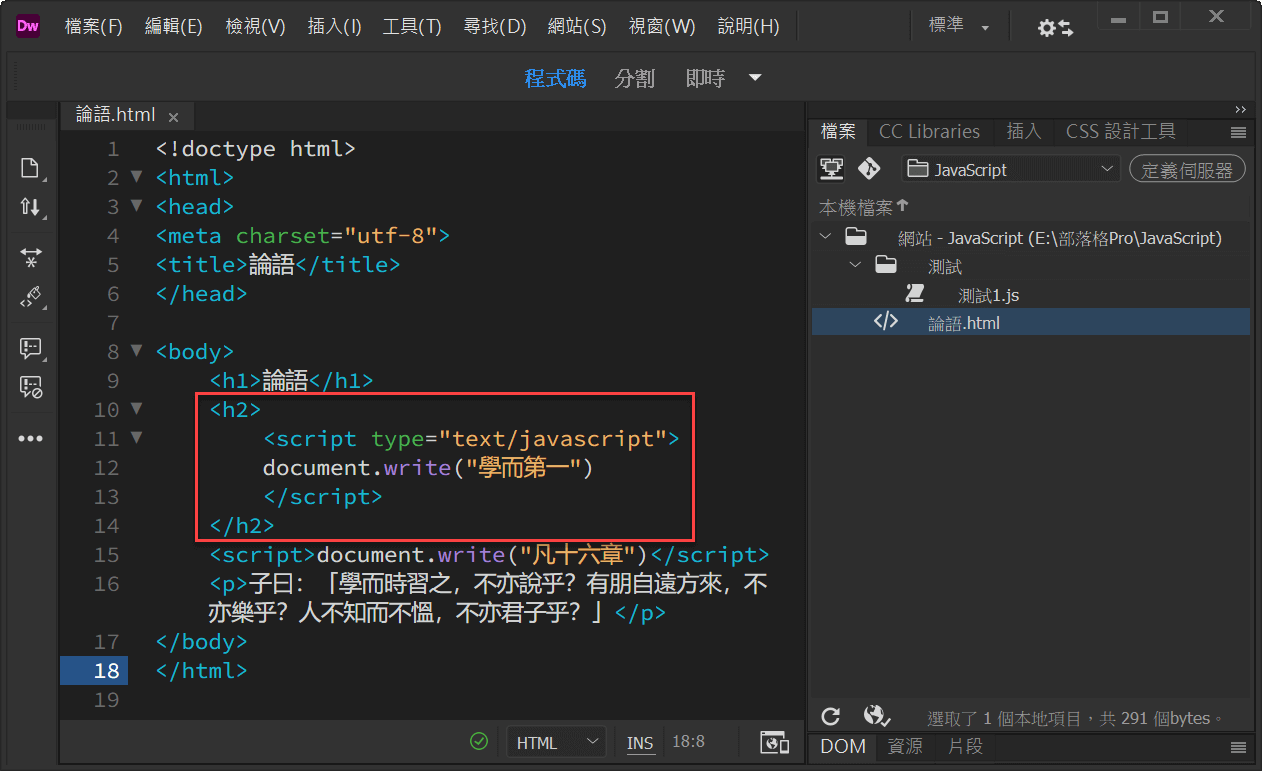Open the live view dropdown arrow

pos(755,78)
